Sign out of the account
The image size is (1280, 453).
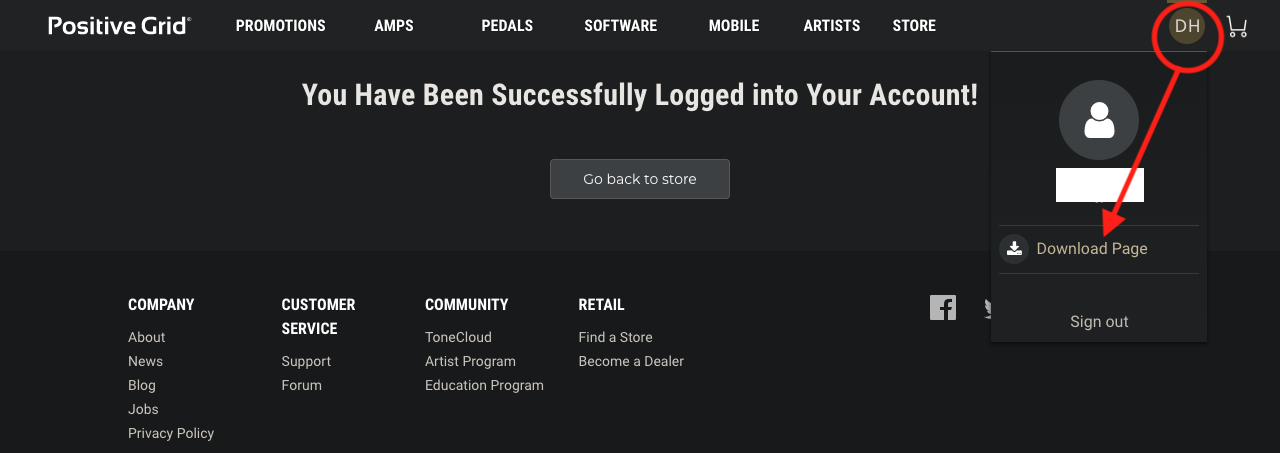(x=1099, y=322)
